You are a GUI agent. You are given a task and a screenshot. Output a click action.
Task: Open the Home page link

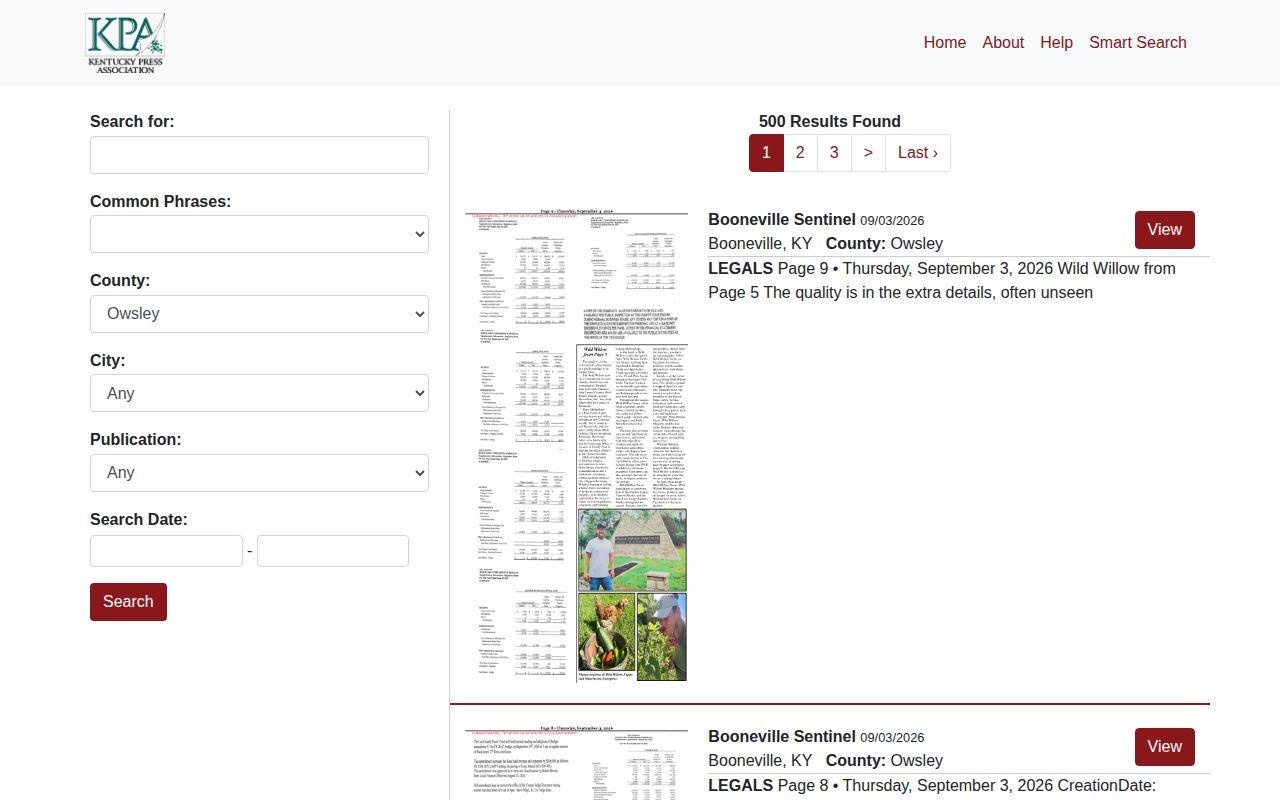click(x=945, y=42)
